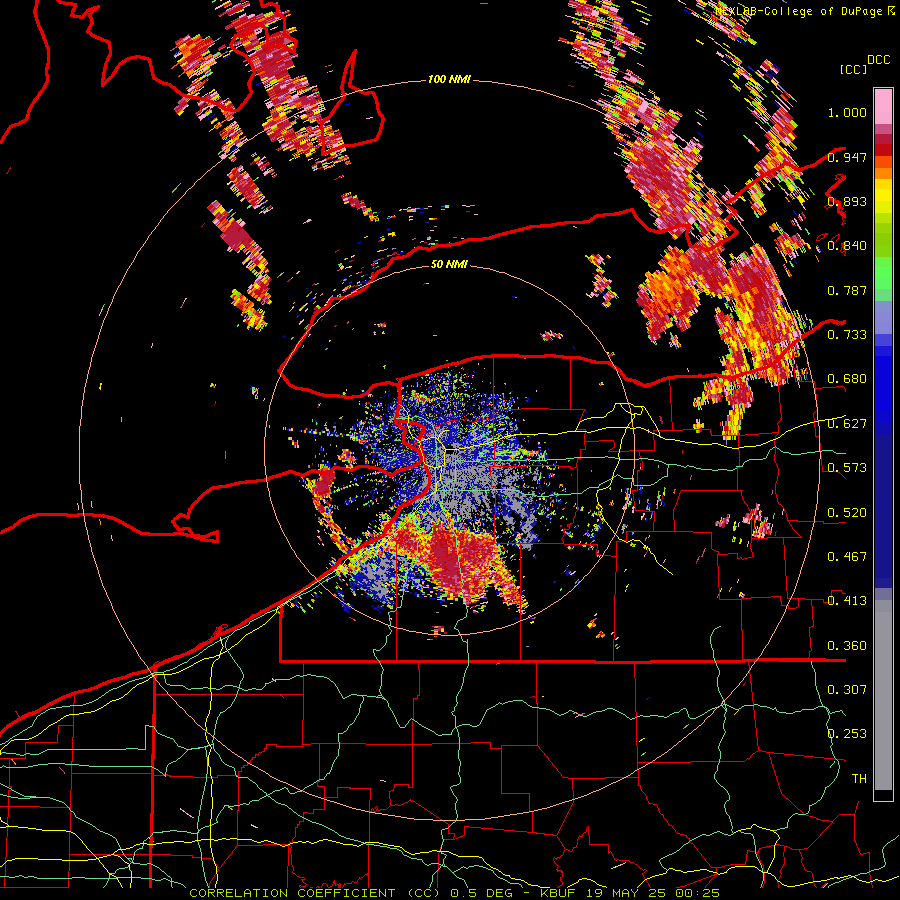Image resolution: width=900 pixels, height=900 pixels.
Task: Click the "100 NMI" range ring label
Action: point(449,79)
